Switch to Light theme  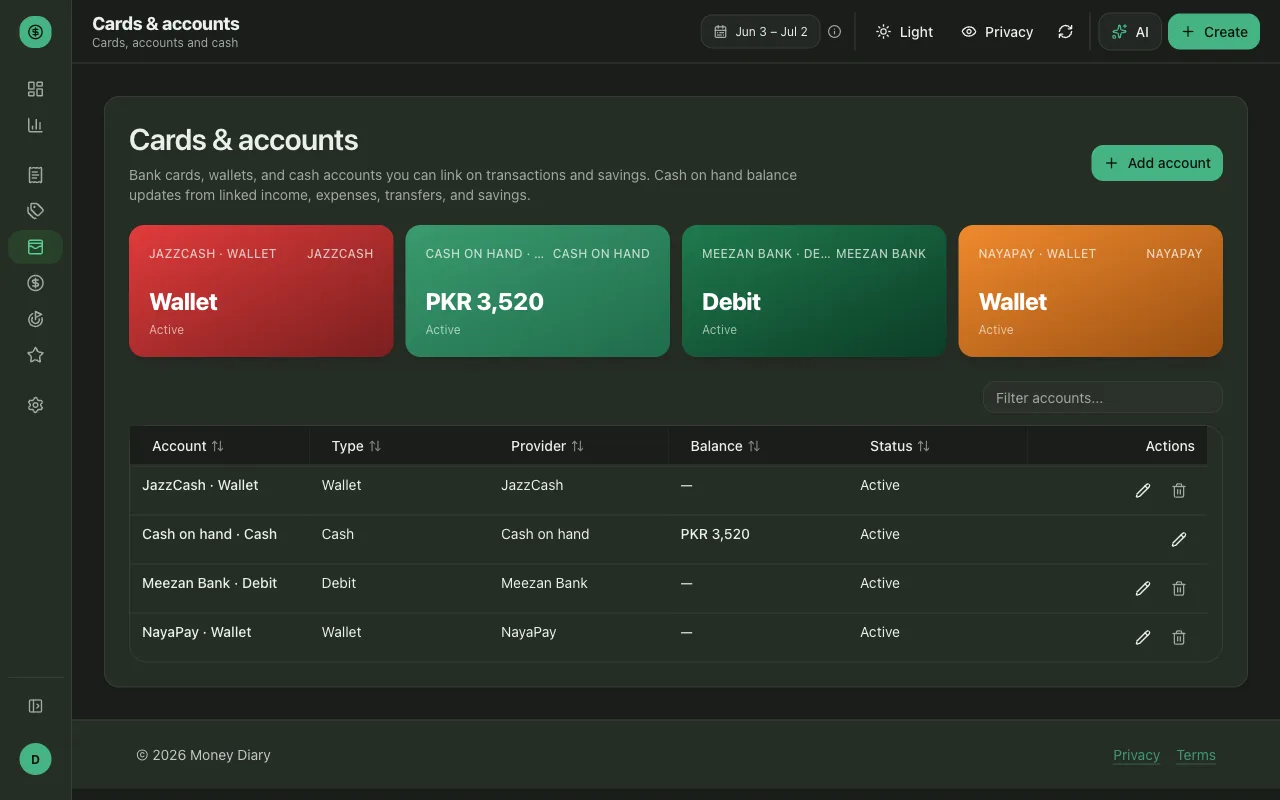point(904,32)
